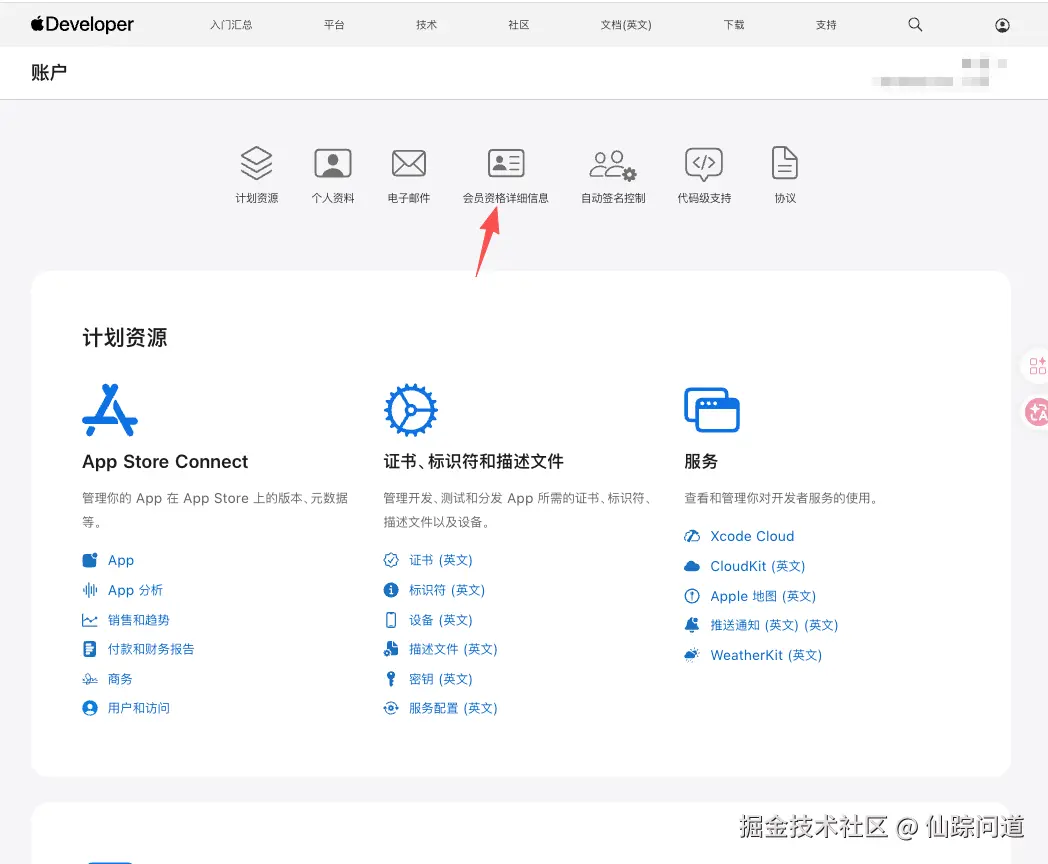The image size is (1048, 864).
Task: Open the 社区 nav menu
Action: pos(519,25)
